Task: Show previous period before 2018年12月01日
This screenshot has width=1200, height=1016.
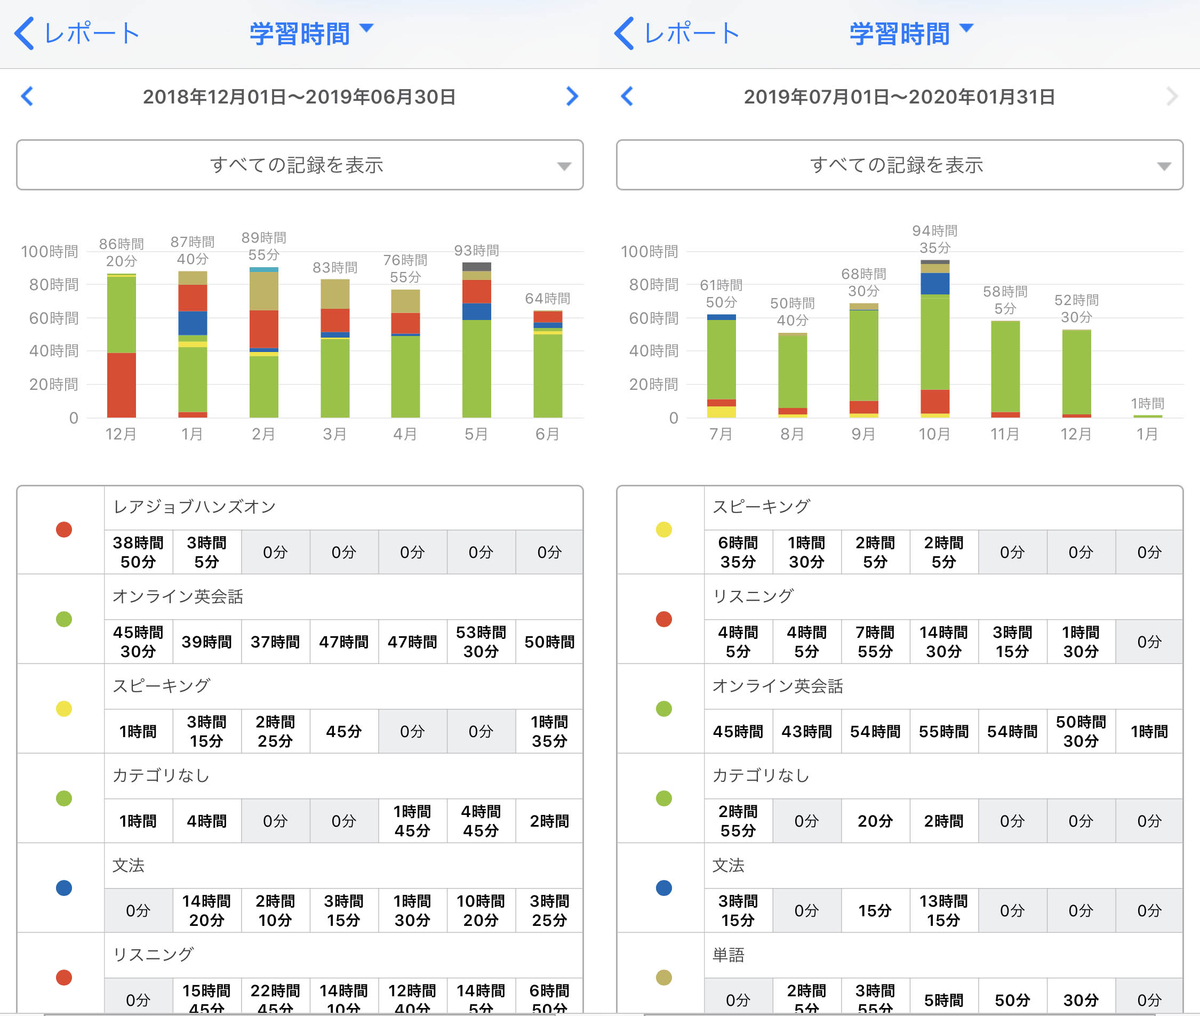Action: click(x=27, y=96)
